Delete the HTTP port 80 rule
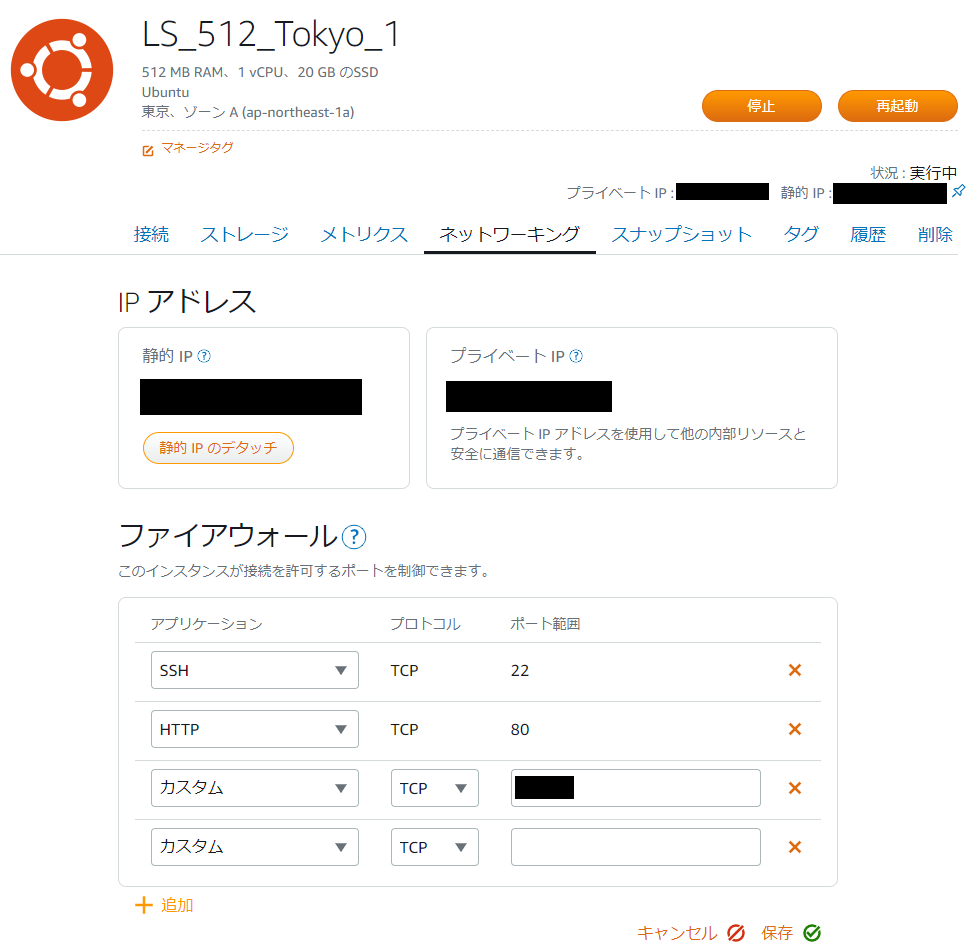The image size is (978, 949). tap(795, 729)
